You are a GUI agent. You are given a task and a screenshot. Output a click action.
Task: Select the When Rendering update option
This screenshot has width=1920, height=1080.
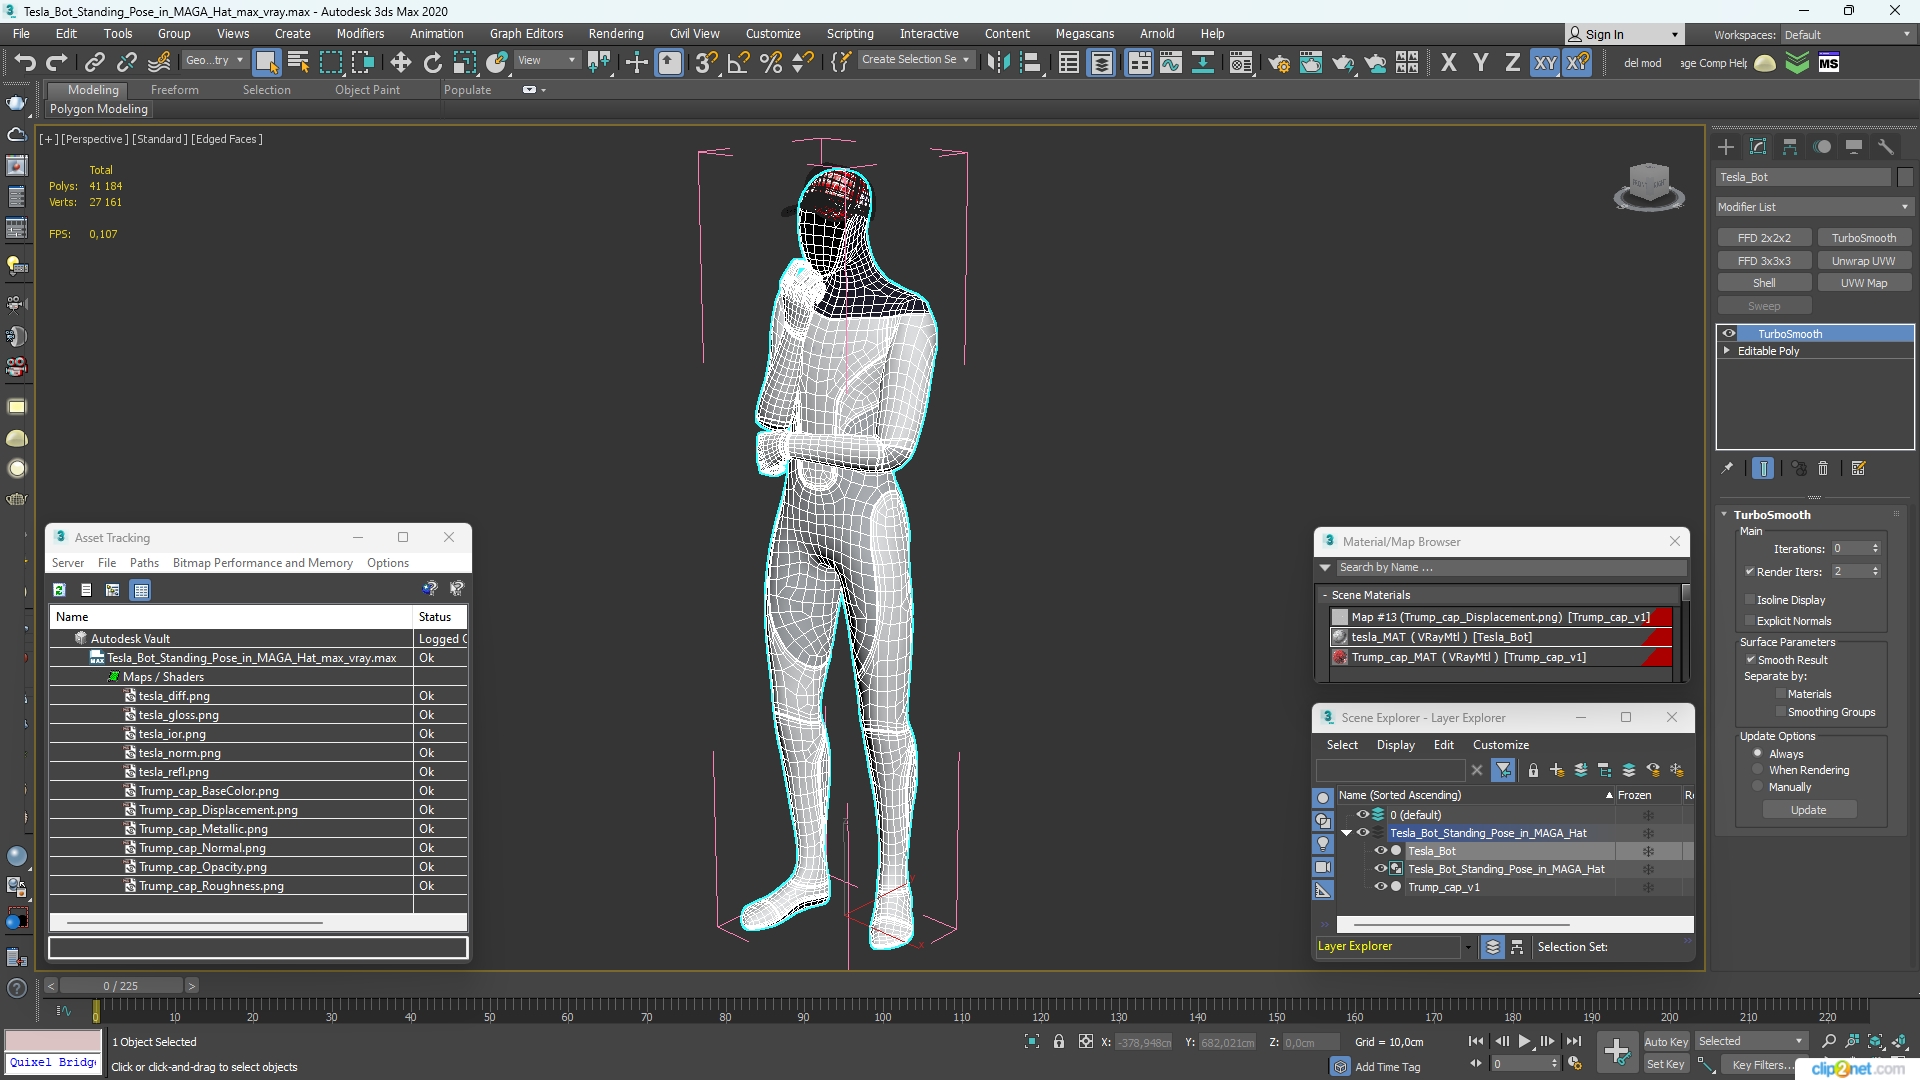point(1758,770)
